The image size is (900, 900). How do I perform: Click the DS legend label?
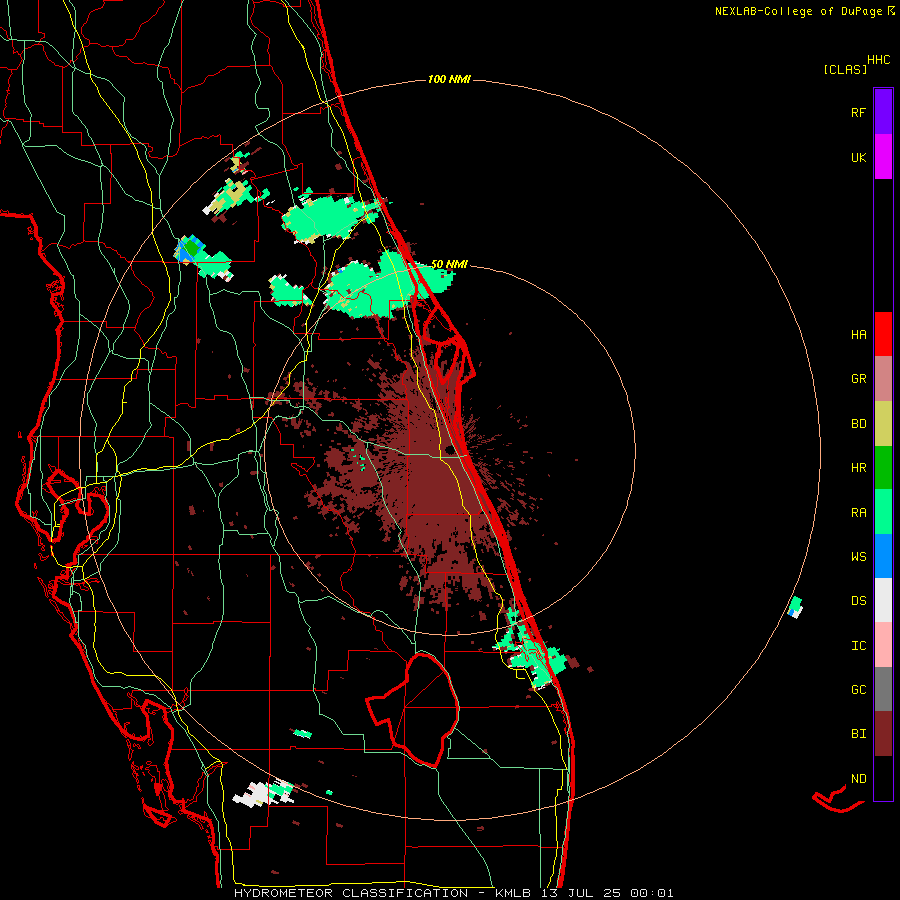[x=858, y=600]
